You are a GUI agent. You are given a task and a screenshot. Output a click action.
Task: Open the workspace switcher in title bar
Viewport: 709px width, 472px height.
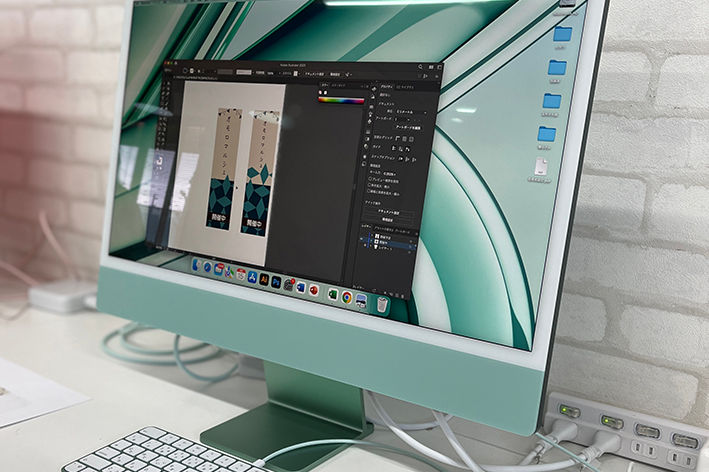439,67
